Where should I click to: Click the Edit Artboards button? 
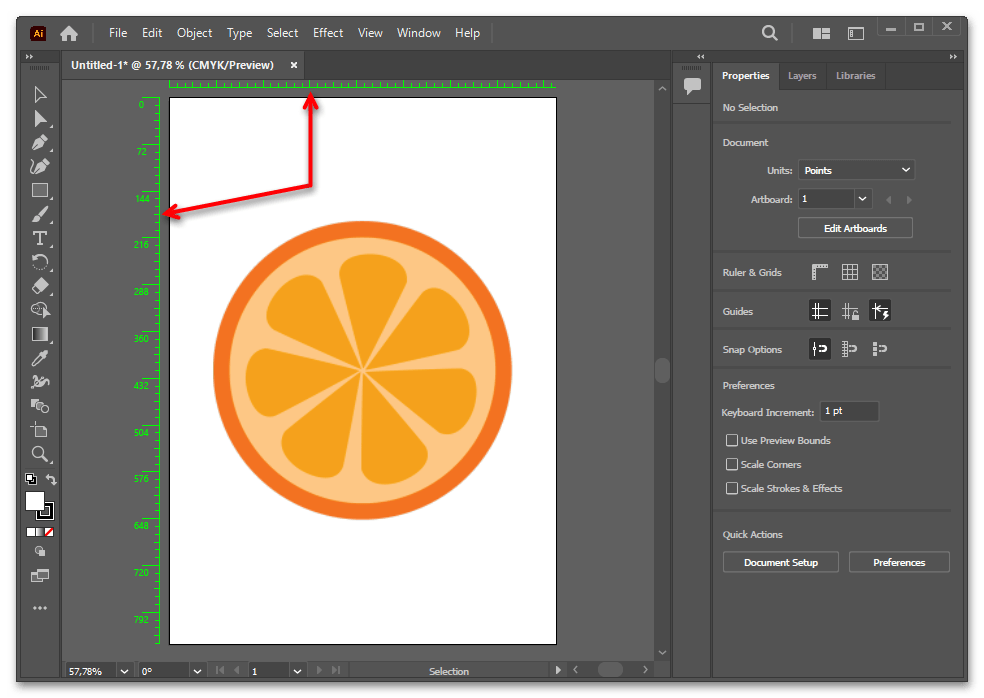pos(855,228)
